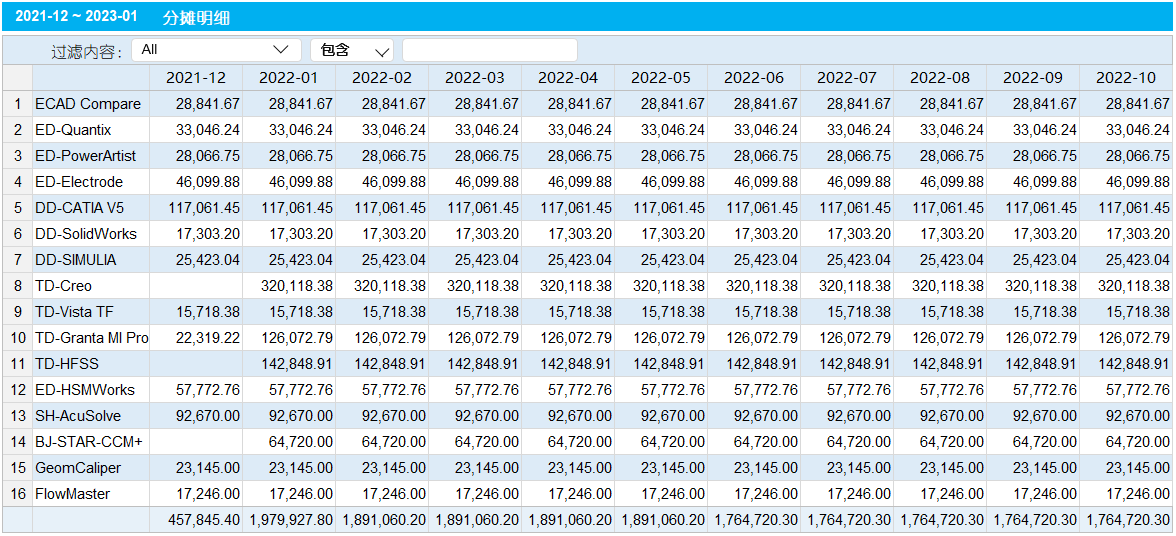This screenshot has width=1176, height=536.
Task: Click GeomCaliper 2022-07 value 23,145.00
Action: click(859, 468)
